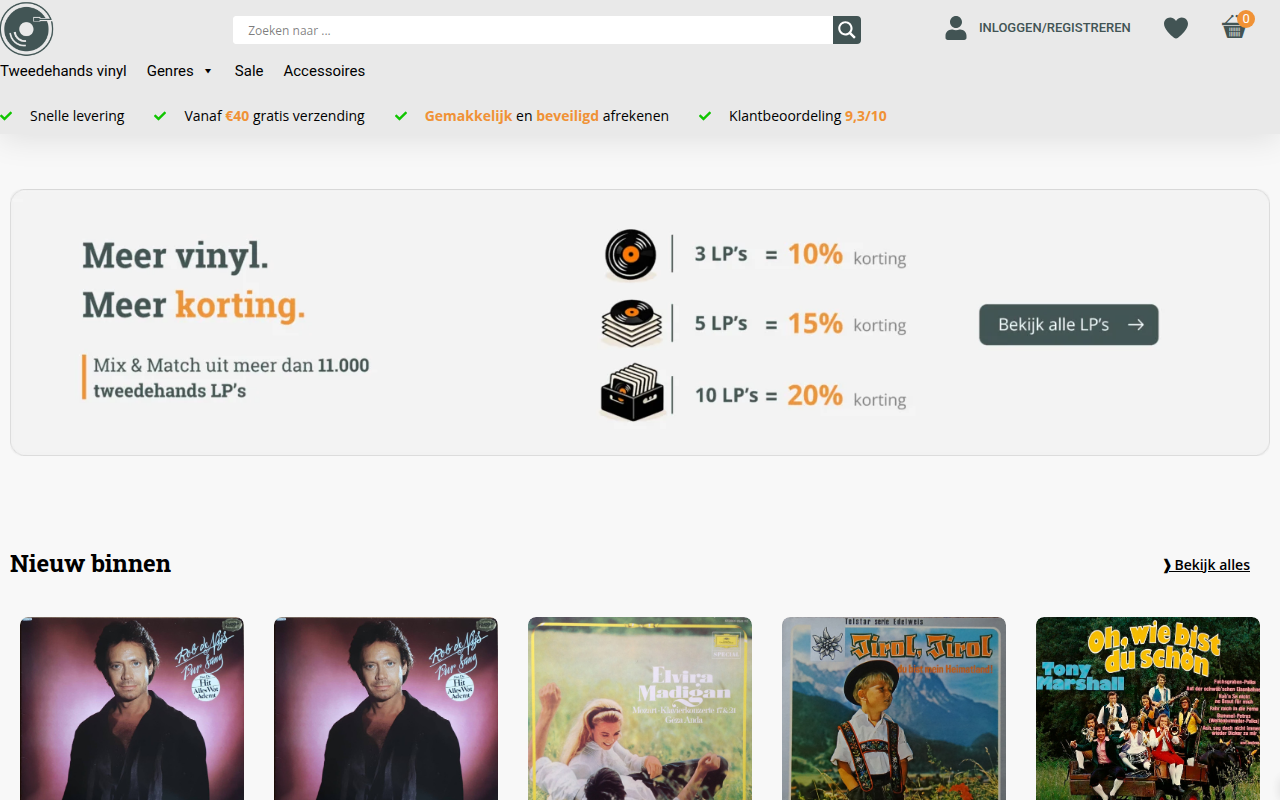This screenshot has width=1280, height=800.
Task: Follow the Bekijk alles link
Action: point(1207,565)
